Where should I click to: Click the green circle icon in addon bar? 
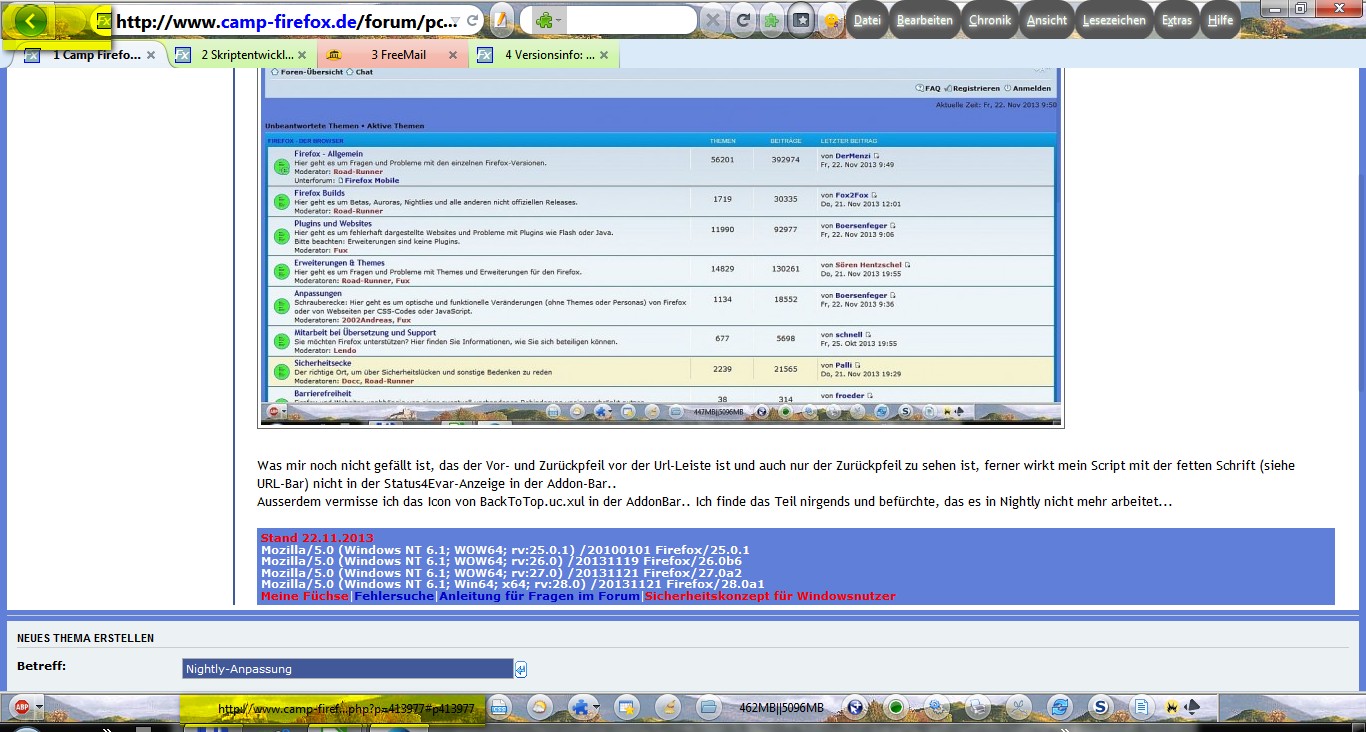(895, 707)
